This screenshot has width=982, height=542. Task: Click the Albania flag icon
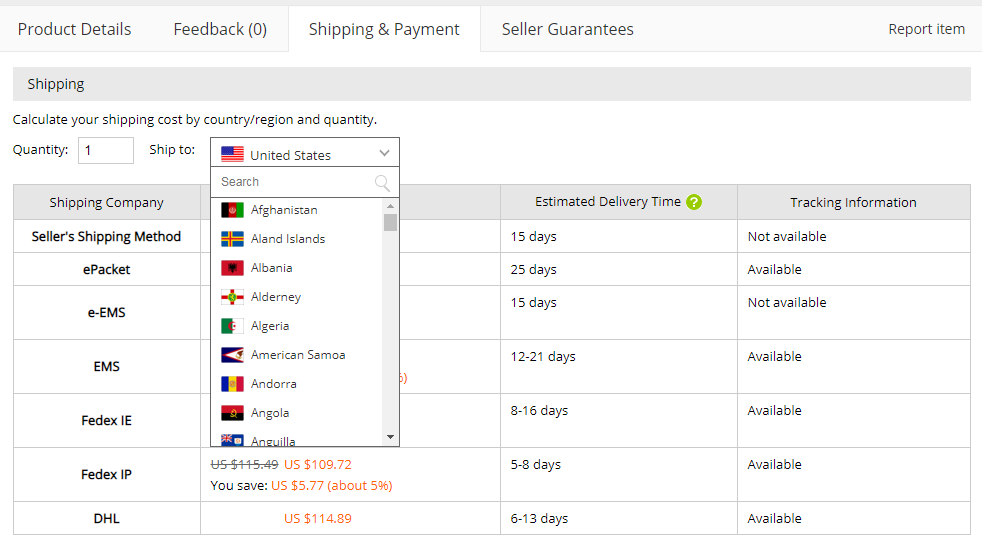[x=232, y=268]
